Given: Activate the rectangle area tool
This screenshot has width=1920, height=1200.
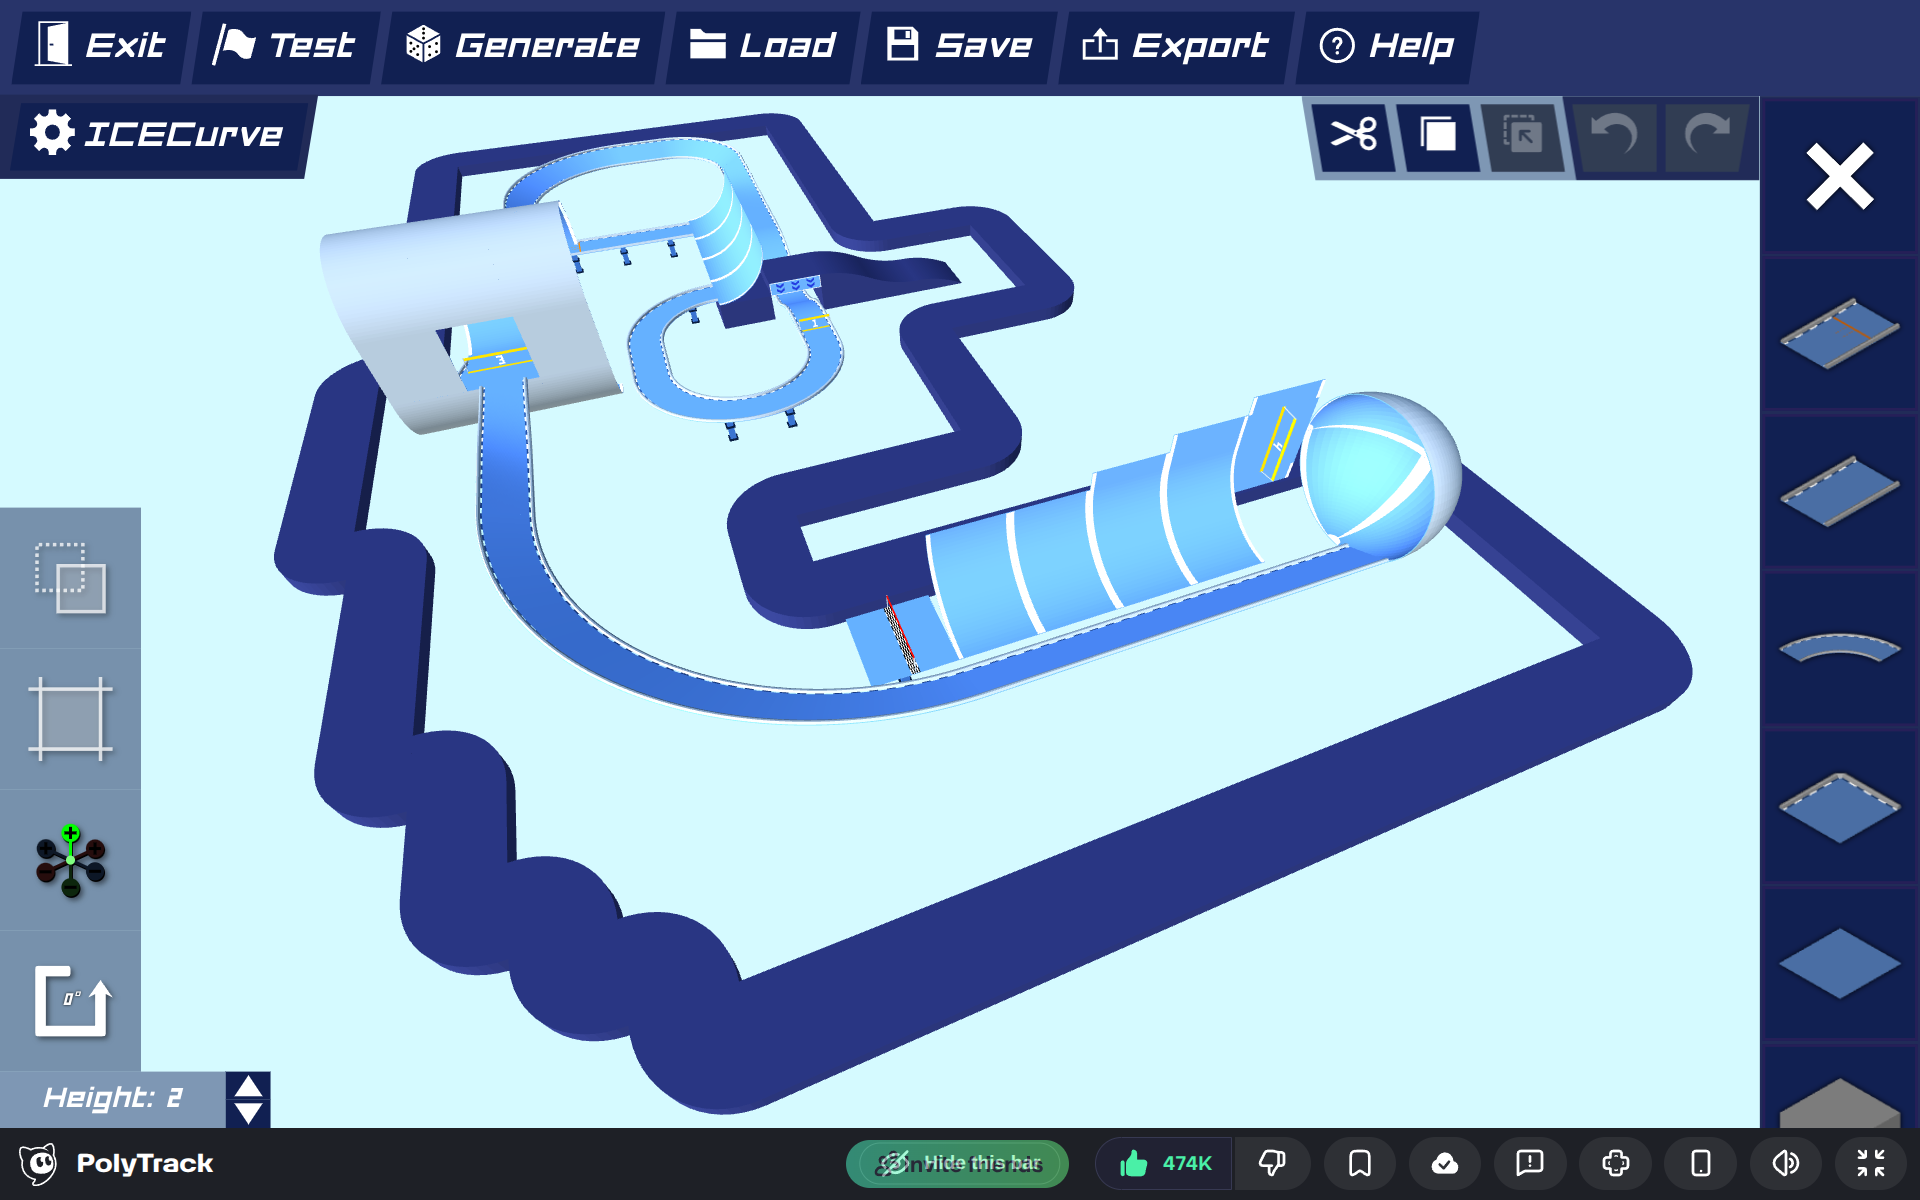Looking at the screenshot, I should click(70, 719).
